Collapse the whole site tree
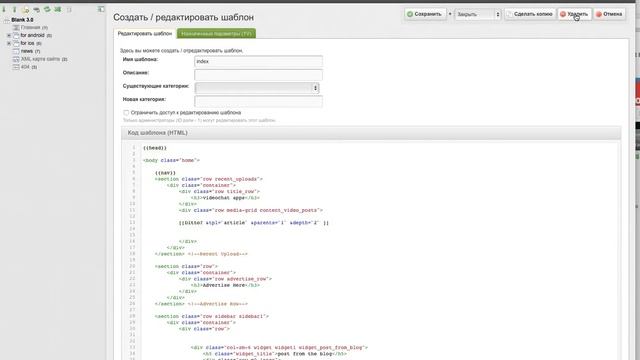Screen dimensions: 640x360 [14, 9]
